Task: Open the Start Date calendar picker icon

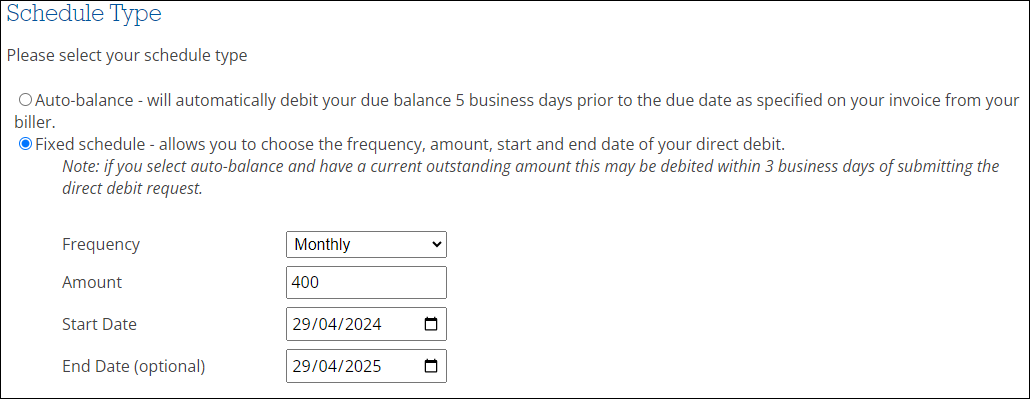Action: 431,324
